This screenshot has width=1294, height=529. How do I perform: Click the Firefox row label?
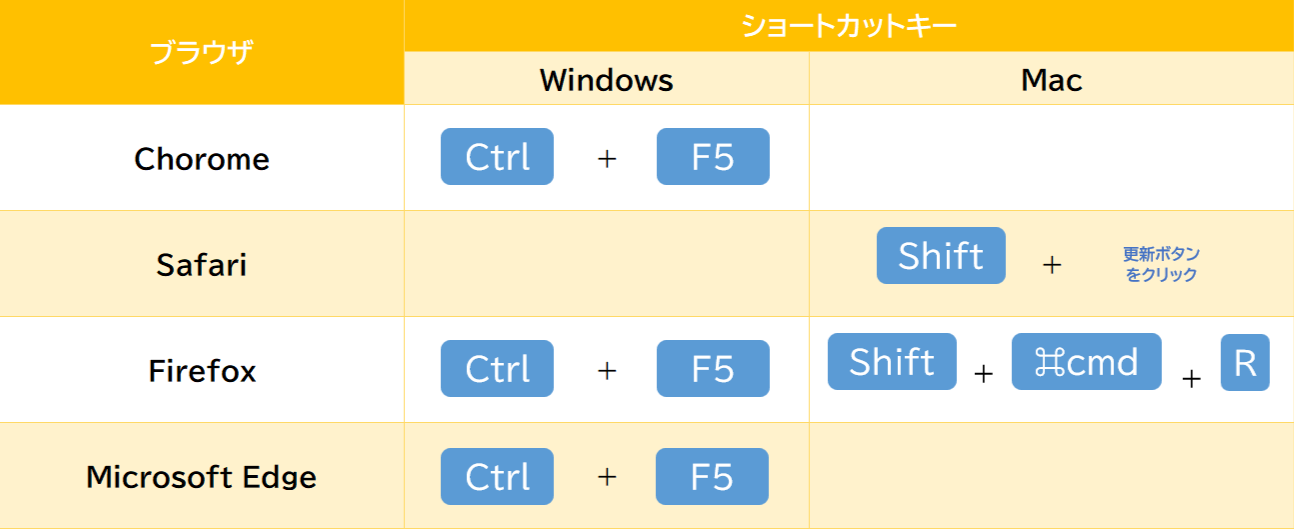click(202, 370)
